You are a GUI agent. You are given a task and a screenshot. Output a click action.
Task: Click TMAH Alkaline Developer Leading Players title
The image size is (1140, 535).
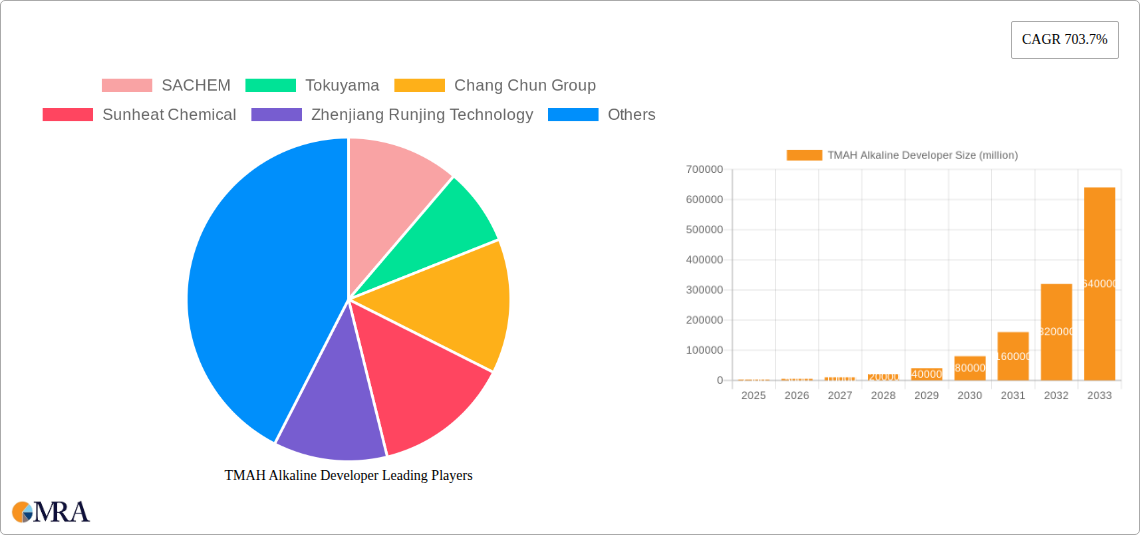(348, 476)
